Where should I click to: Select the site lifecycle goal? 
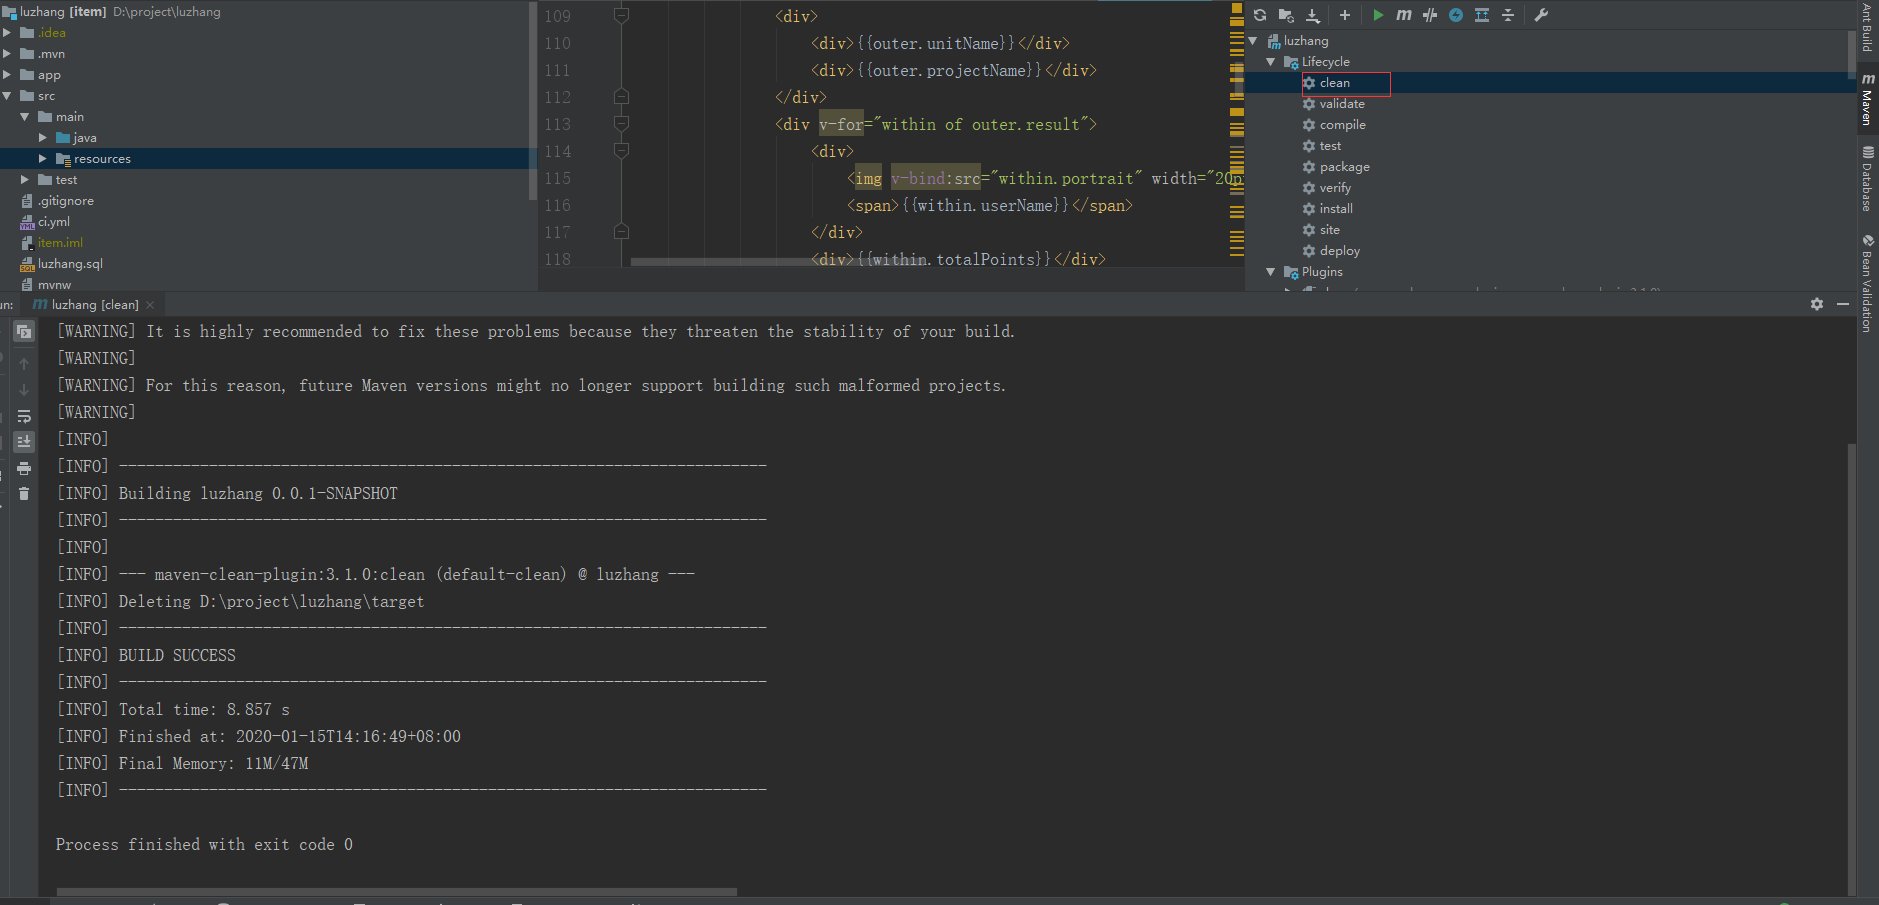[1329, 230]
